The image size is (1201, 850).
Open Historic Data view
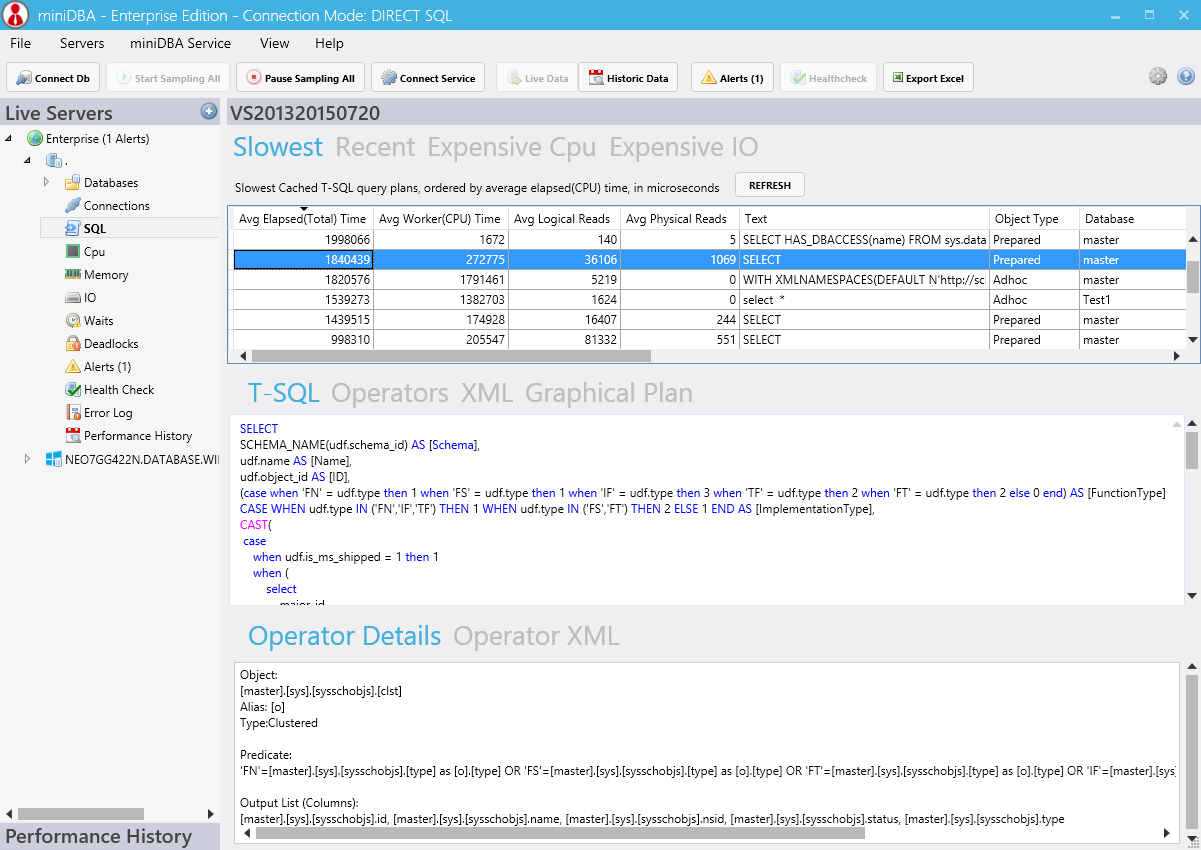pyautogui.click(x=628, y=78)
